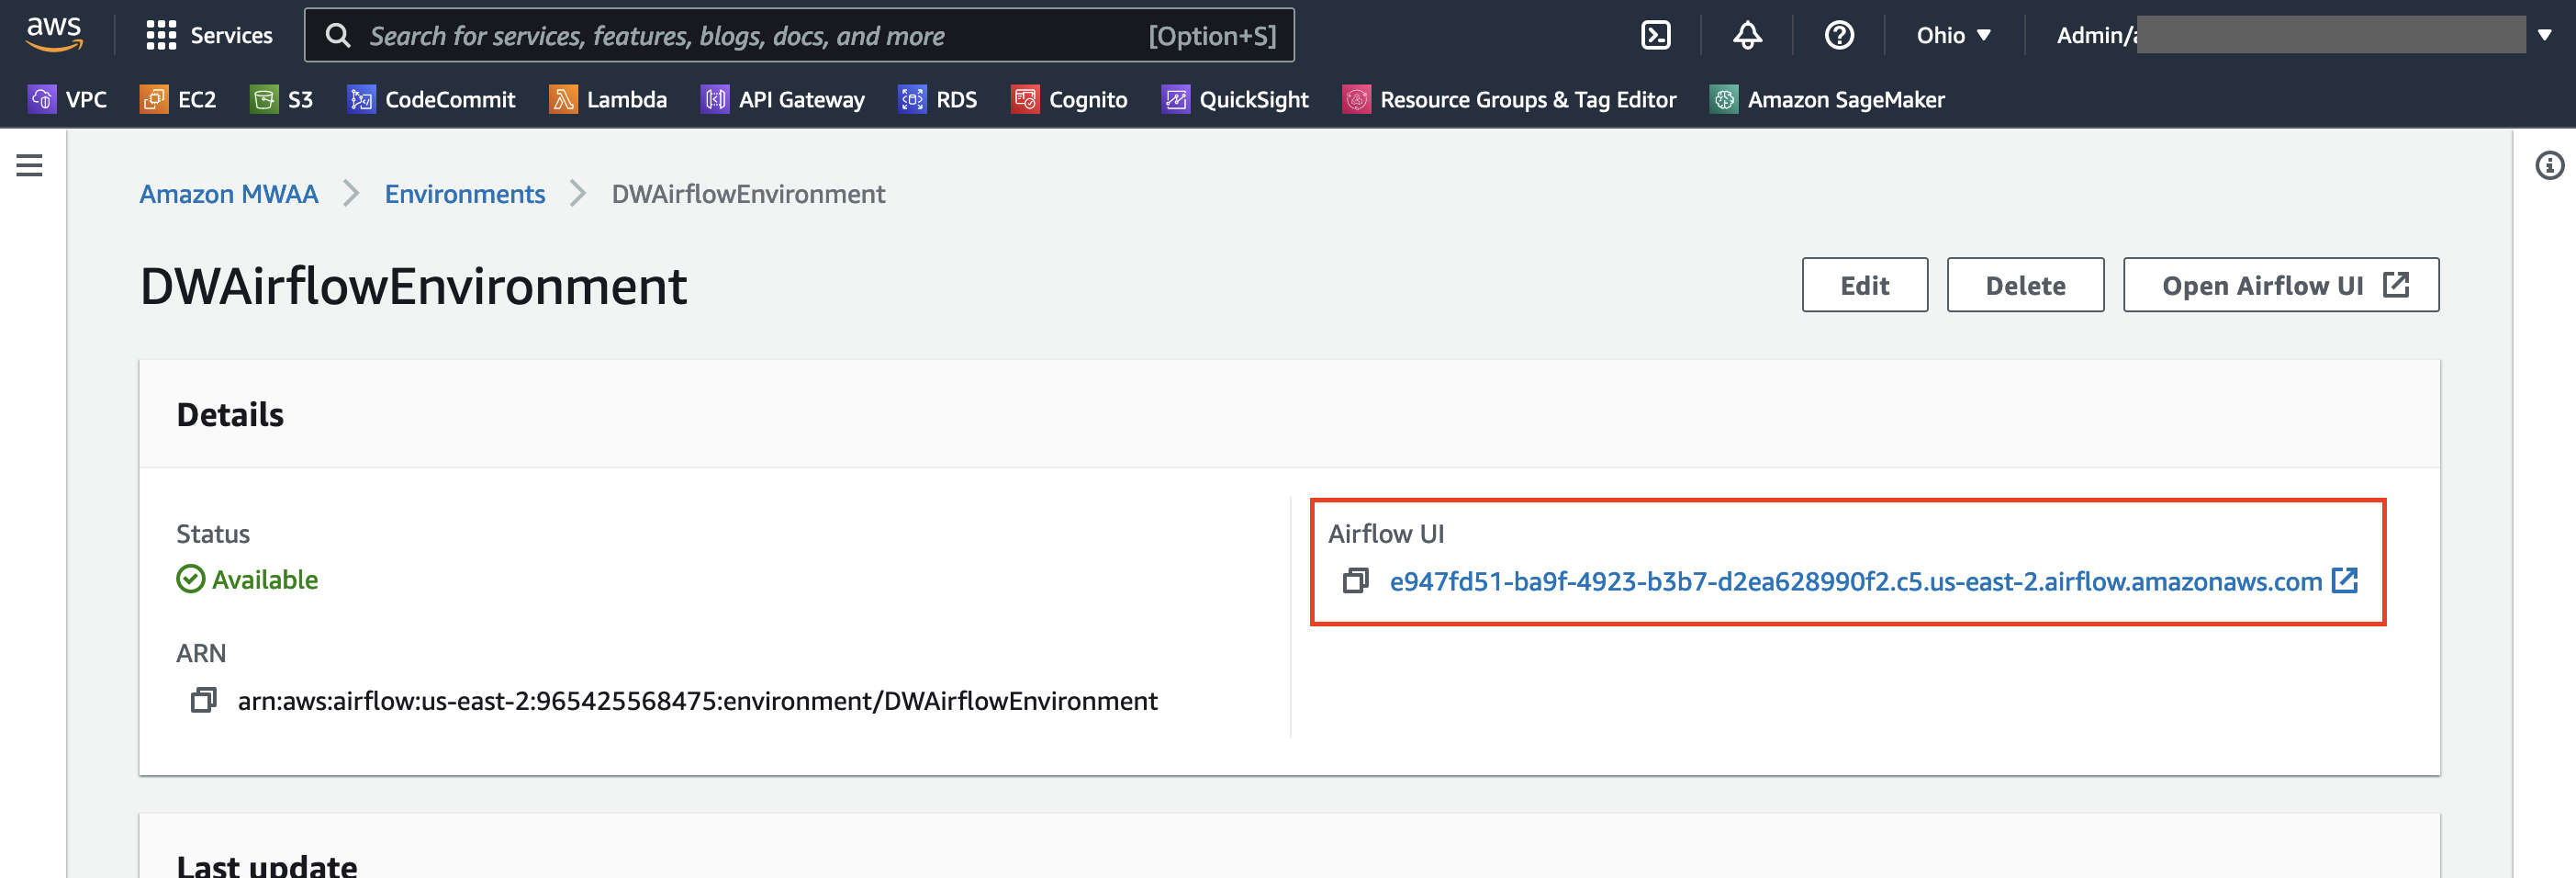Click the Edit button
The image size is (2576, 878).
(x=1865, y=285)
